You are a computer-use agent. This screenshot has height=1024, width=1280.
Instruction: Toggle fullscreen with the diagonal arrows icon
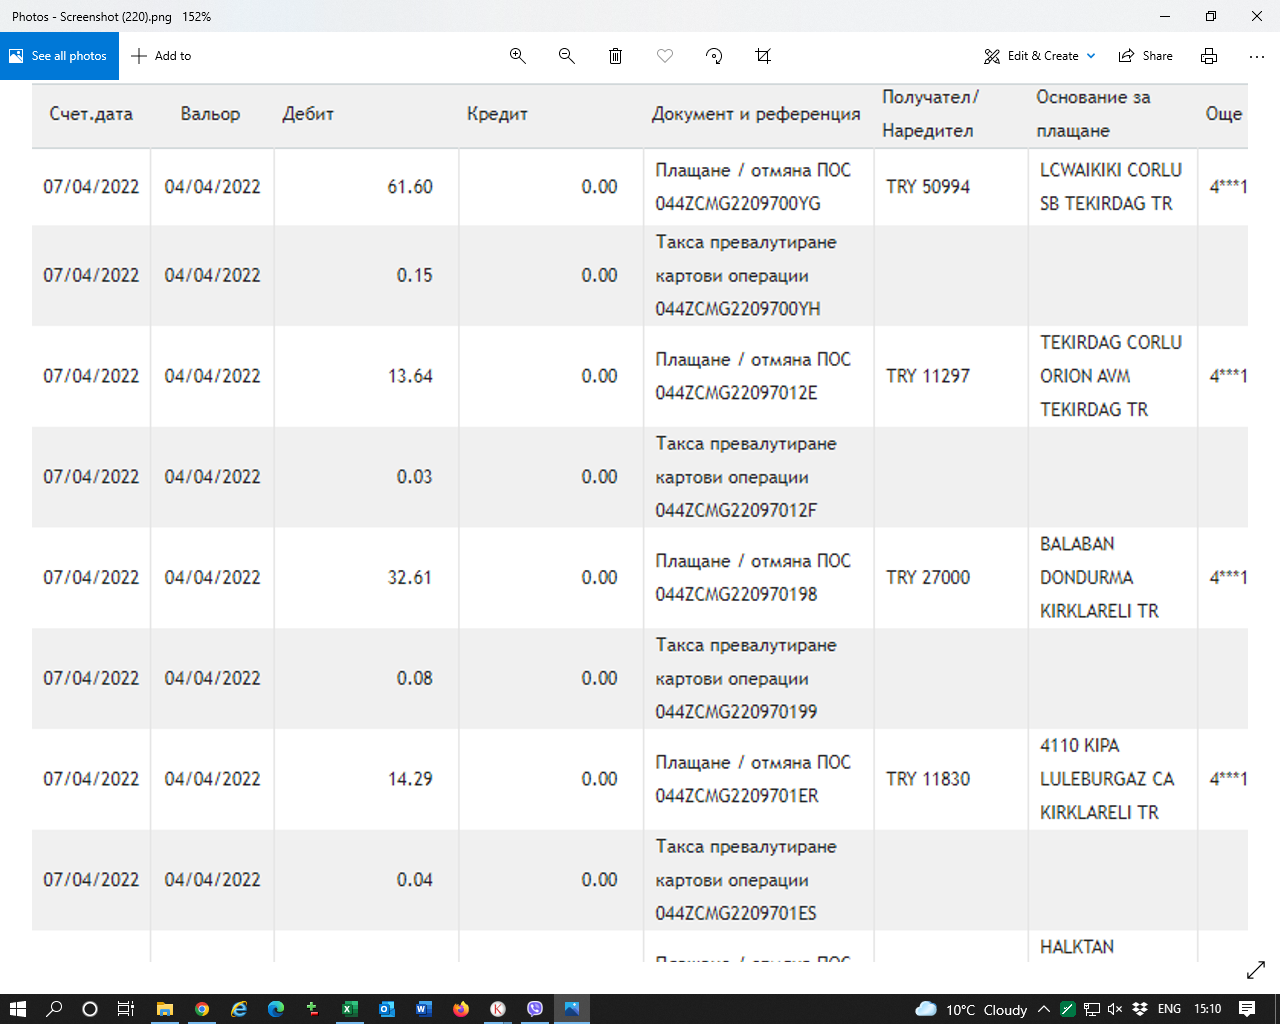(1256, 970)
